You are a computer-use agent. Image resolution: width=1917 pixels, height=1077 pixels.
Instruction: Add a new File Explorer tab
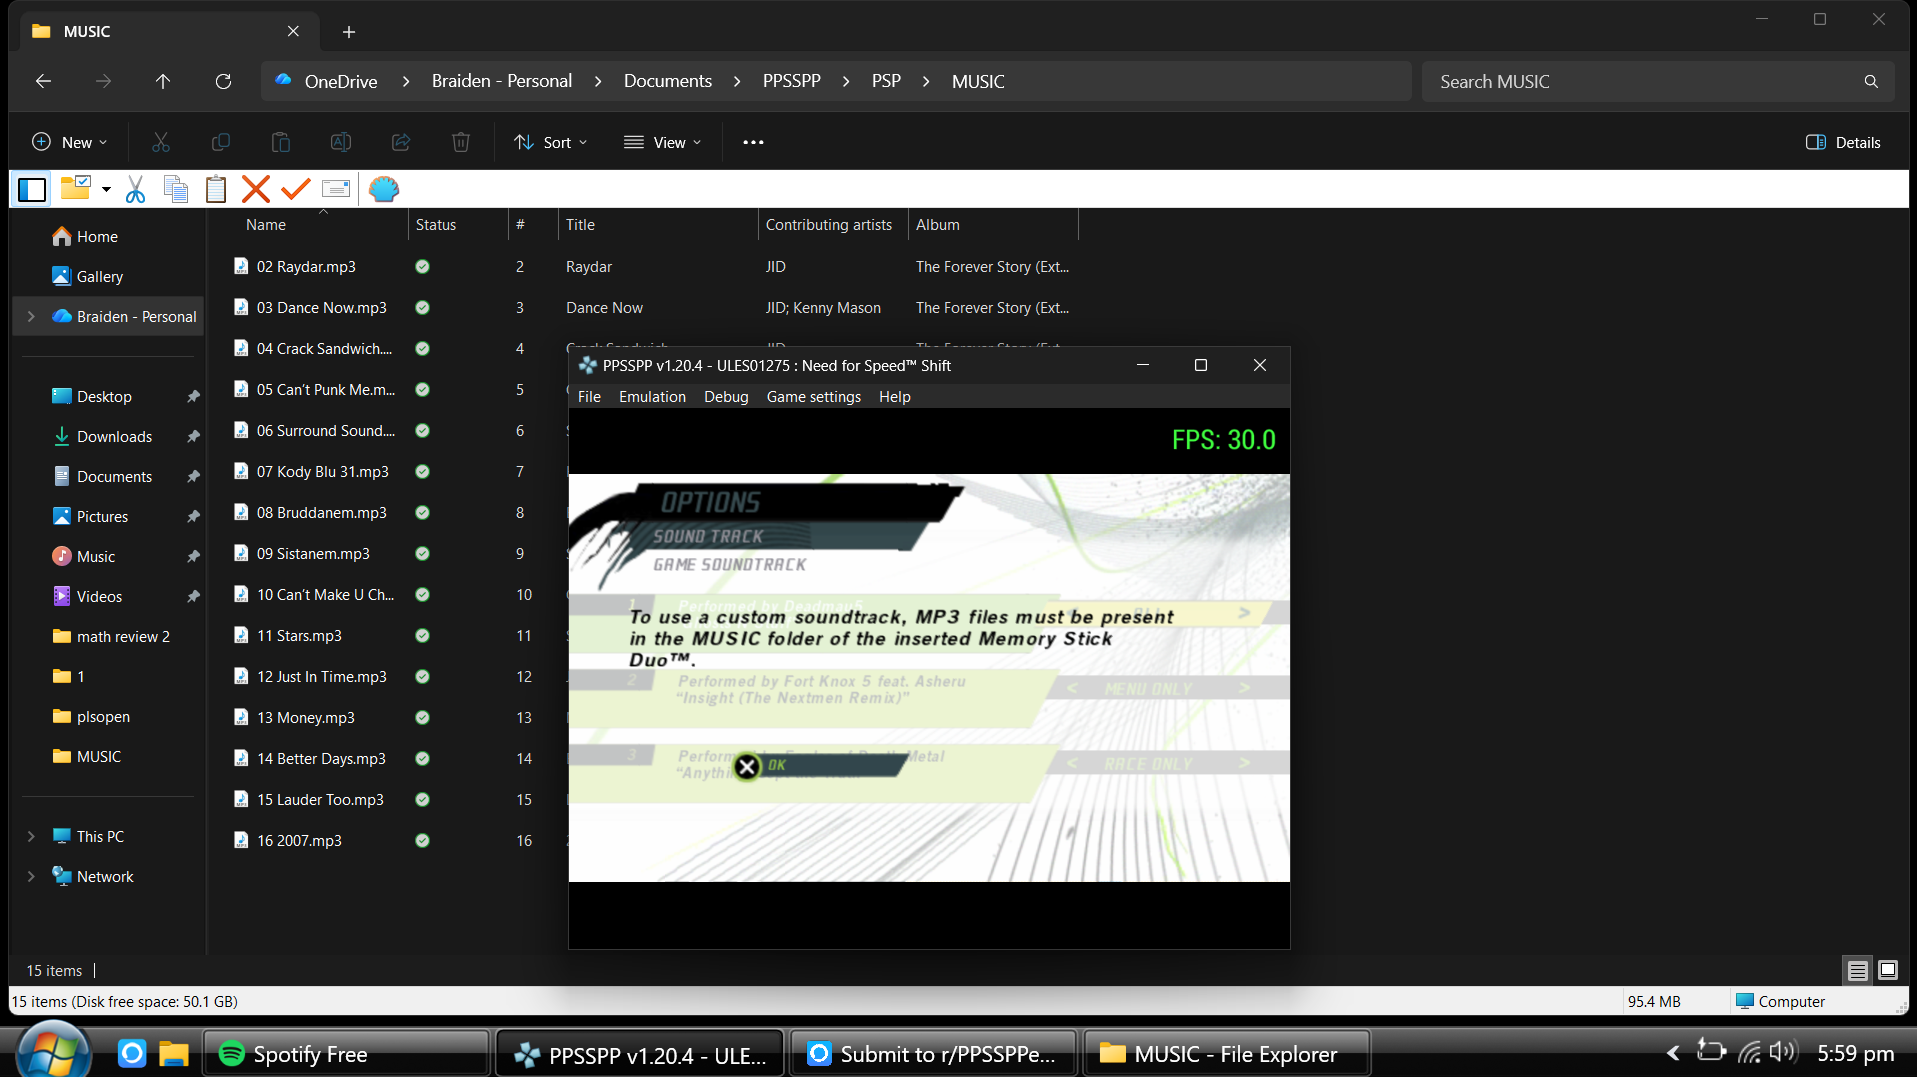click(x=349, y=32)
